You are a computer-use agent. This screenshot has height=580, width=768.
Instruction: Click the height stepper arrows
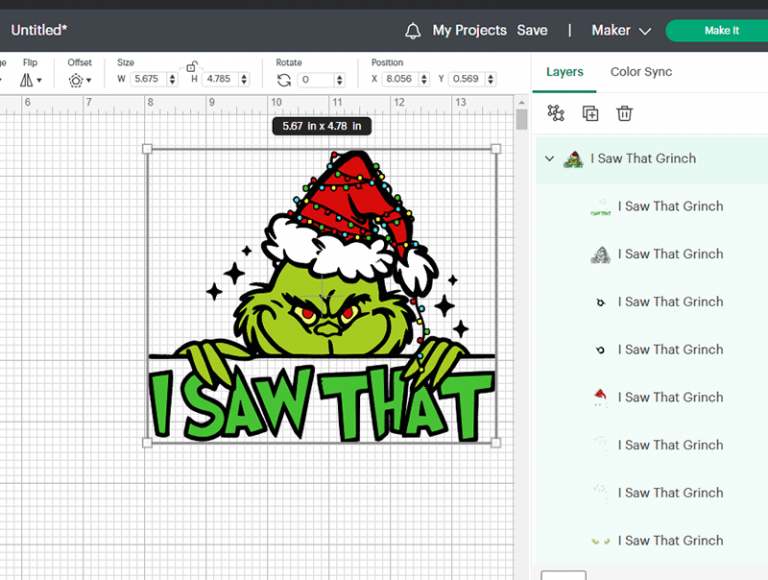pos(244,79)
